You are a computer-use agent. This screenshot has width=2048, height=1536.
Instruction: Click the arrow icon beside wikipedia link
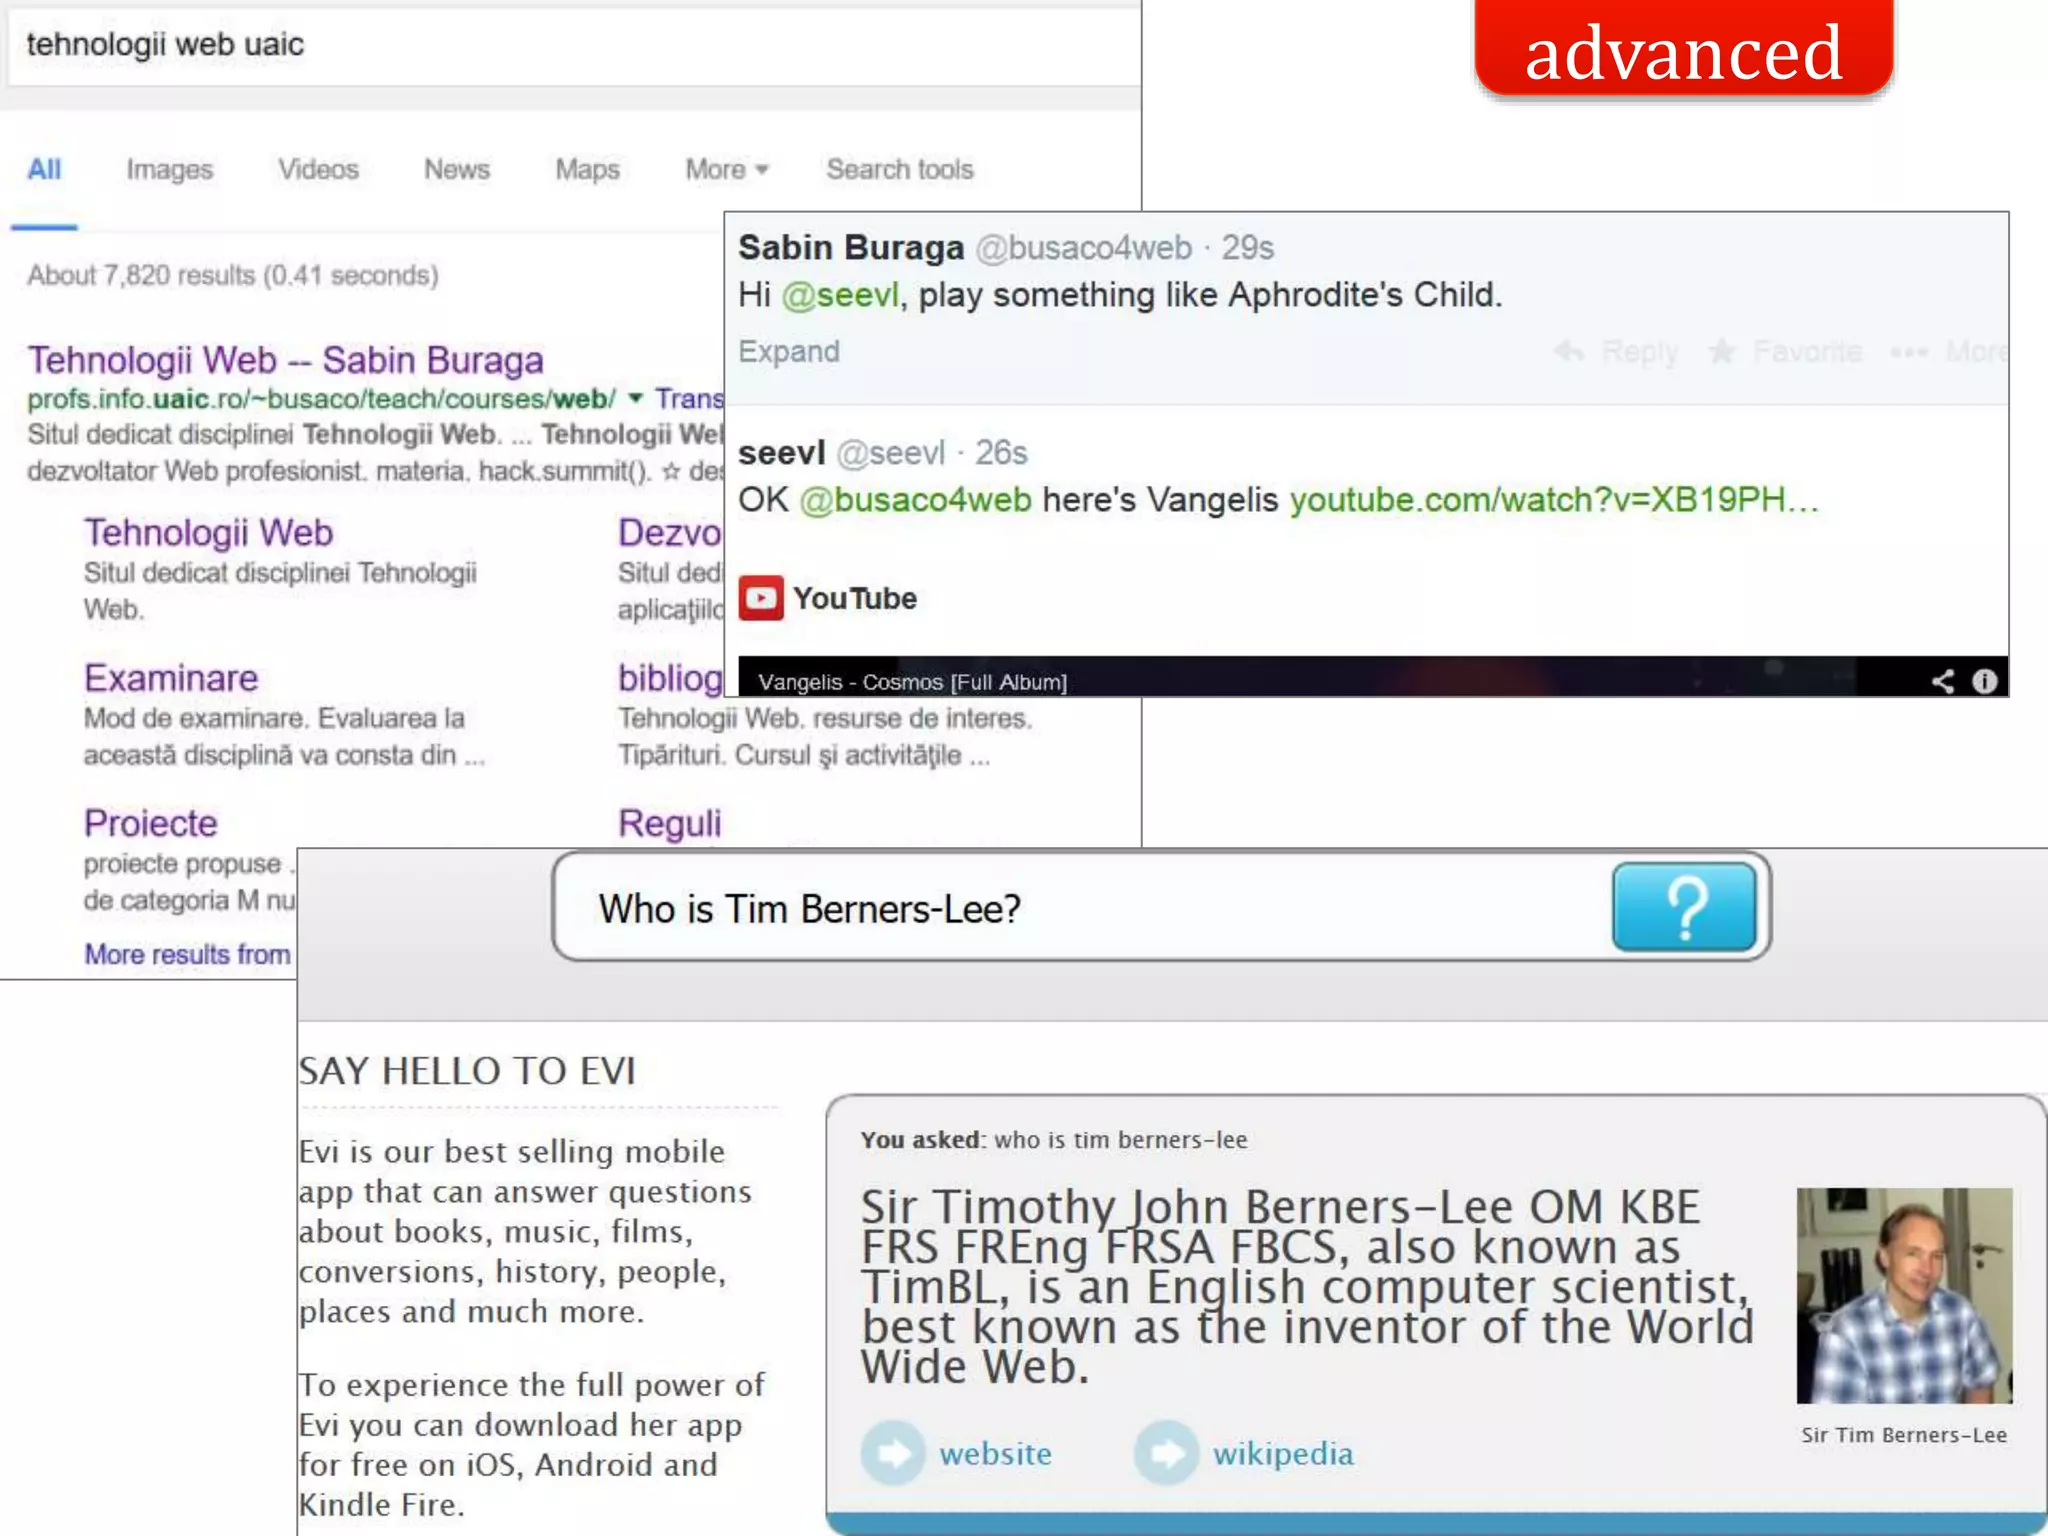tap(1166, 1452)
